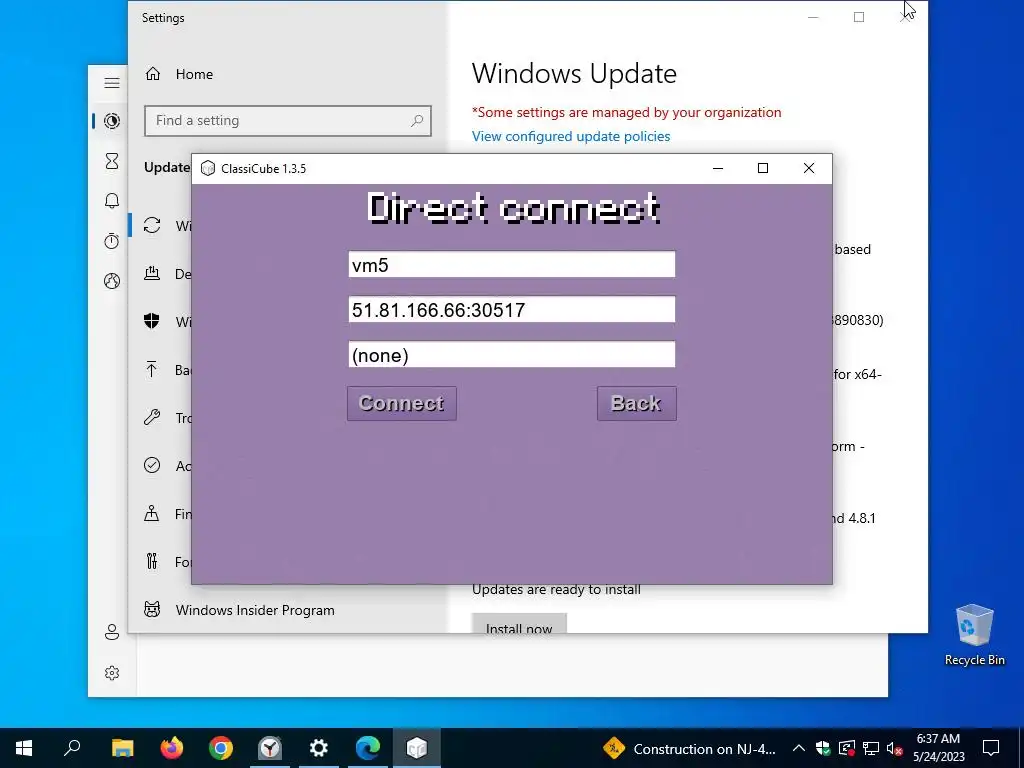1024x768 pixels.
Task: Select the For developers tools icon in sidebar
Action: [x=152, y=561]
